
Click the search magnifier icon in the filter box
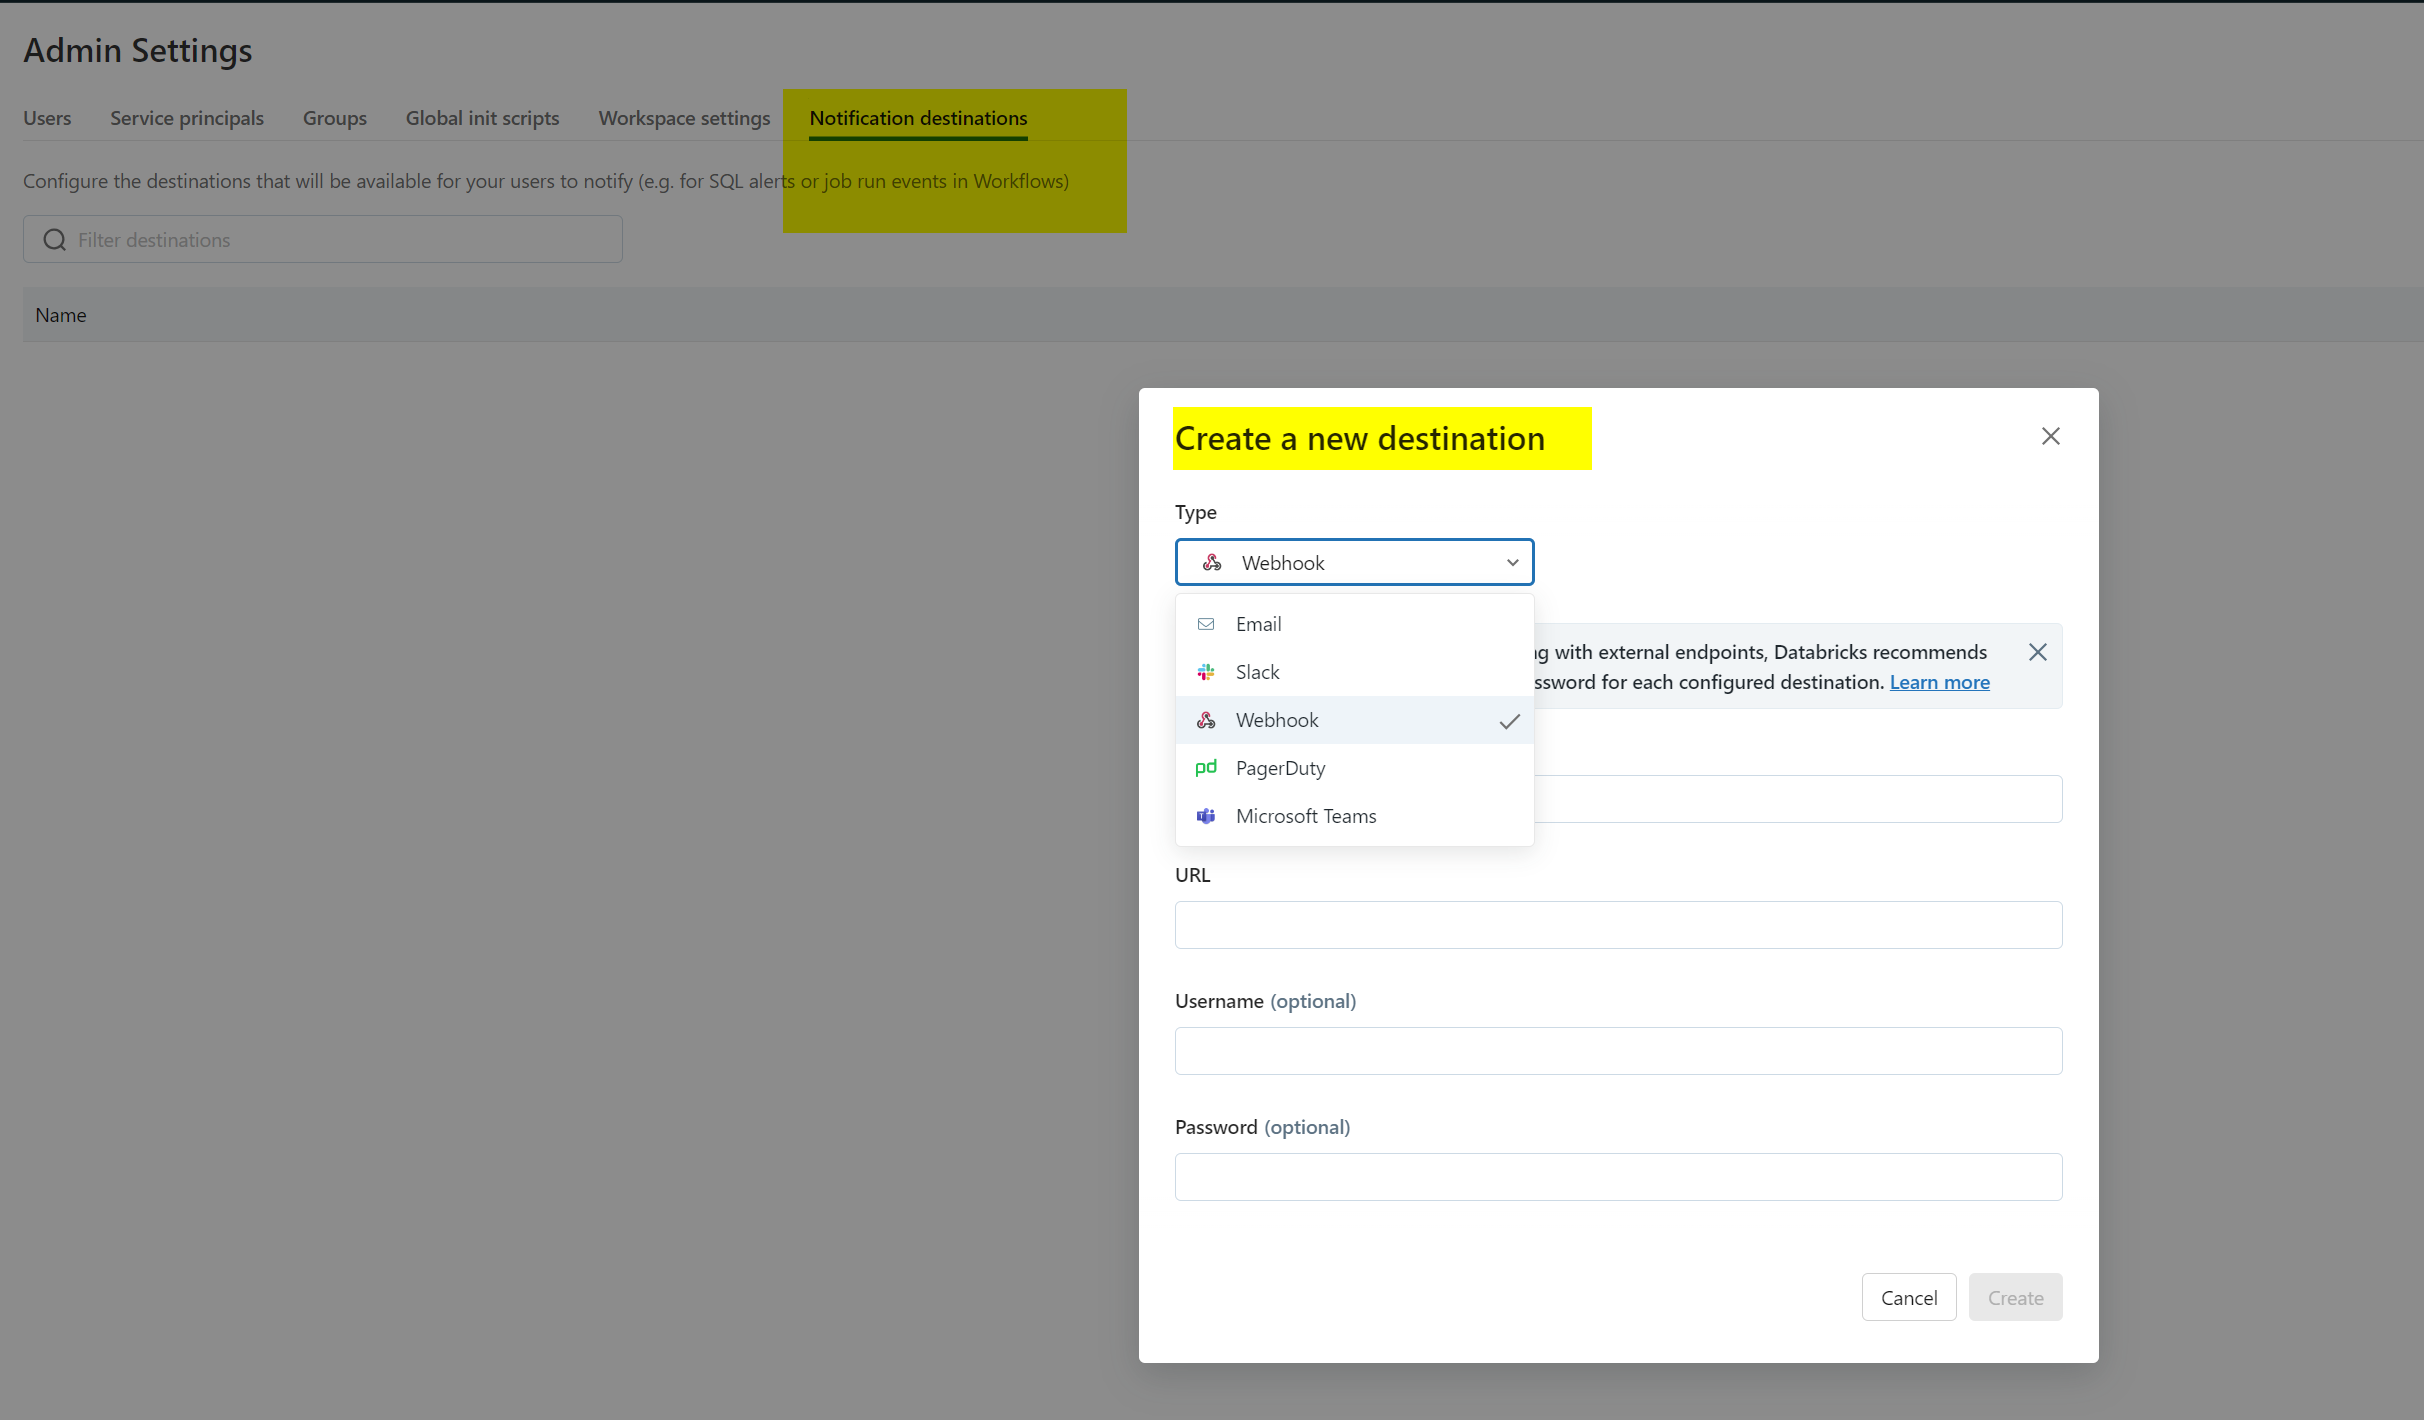(x=54, y=239)
